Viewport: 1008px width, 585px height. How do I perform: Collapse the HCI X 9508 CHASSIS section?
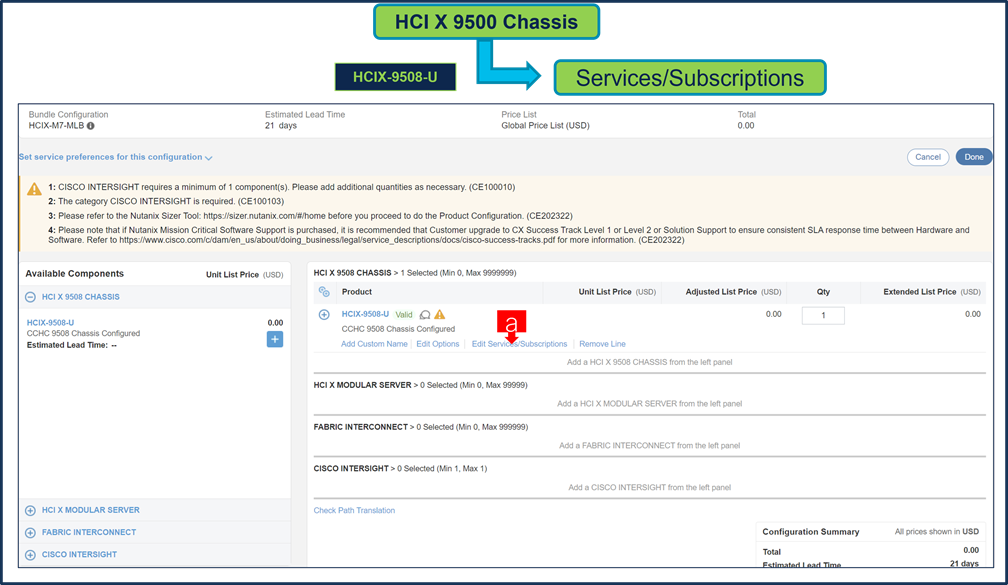click(30, 297)
